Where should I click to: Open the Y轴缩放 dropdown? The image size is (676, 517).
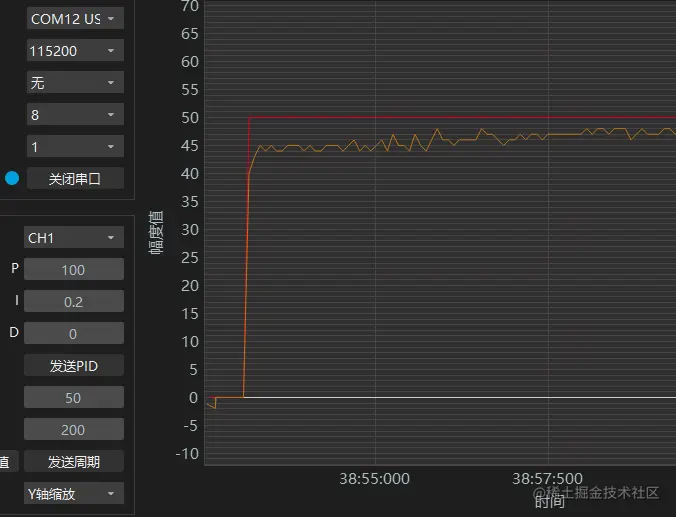tap(74, 494)
